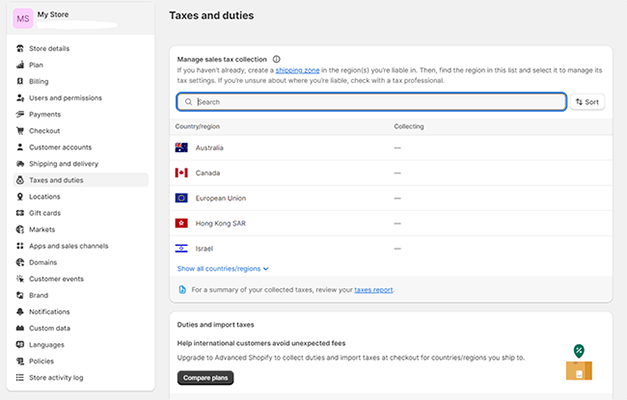Open the Sort options
Viewport: 627px width, 400px height.
coord(587,102)
